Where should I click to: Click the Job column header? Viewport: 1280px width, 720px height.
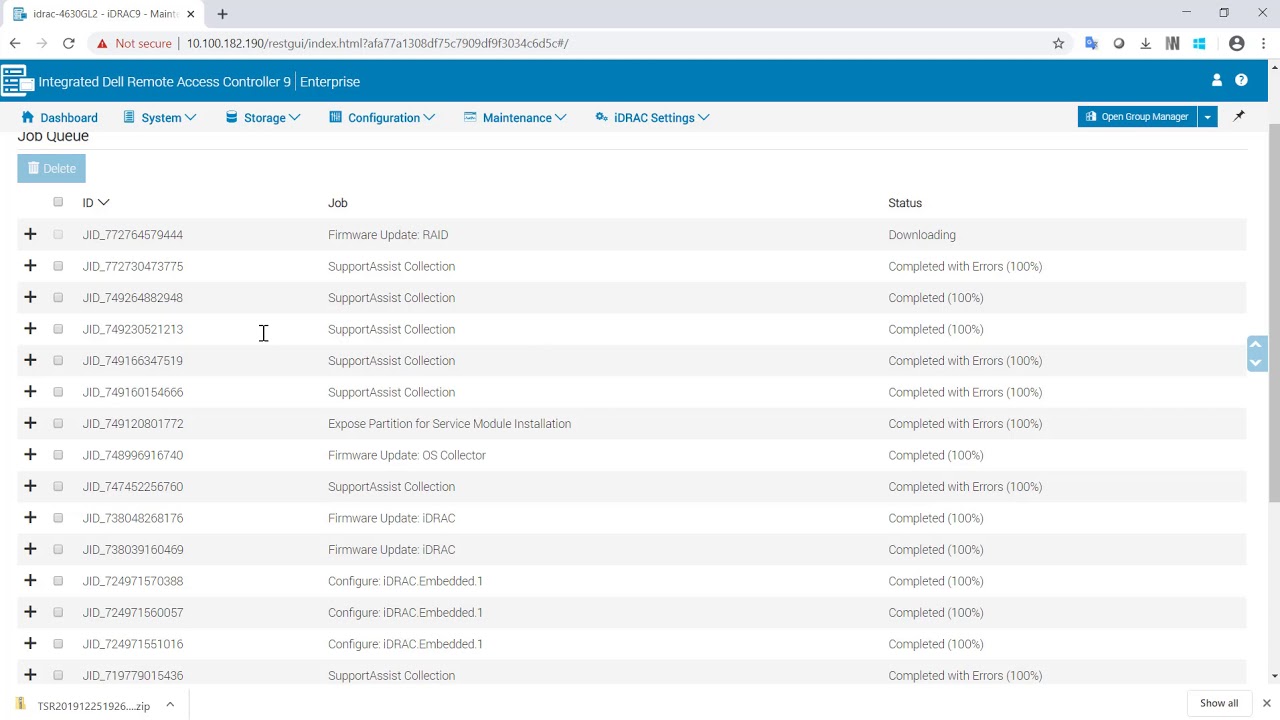coord(338,203)
